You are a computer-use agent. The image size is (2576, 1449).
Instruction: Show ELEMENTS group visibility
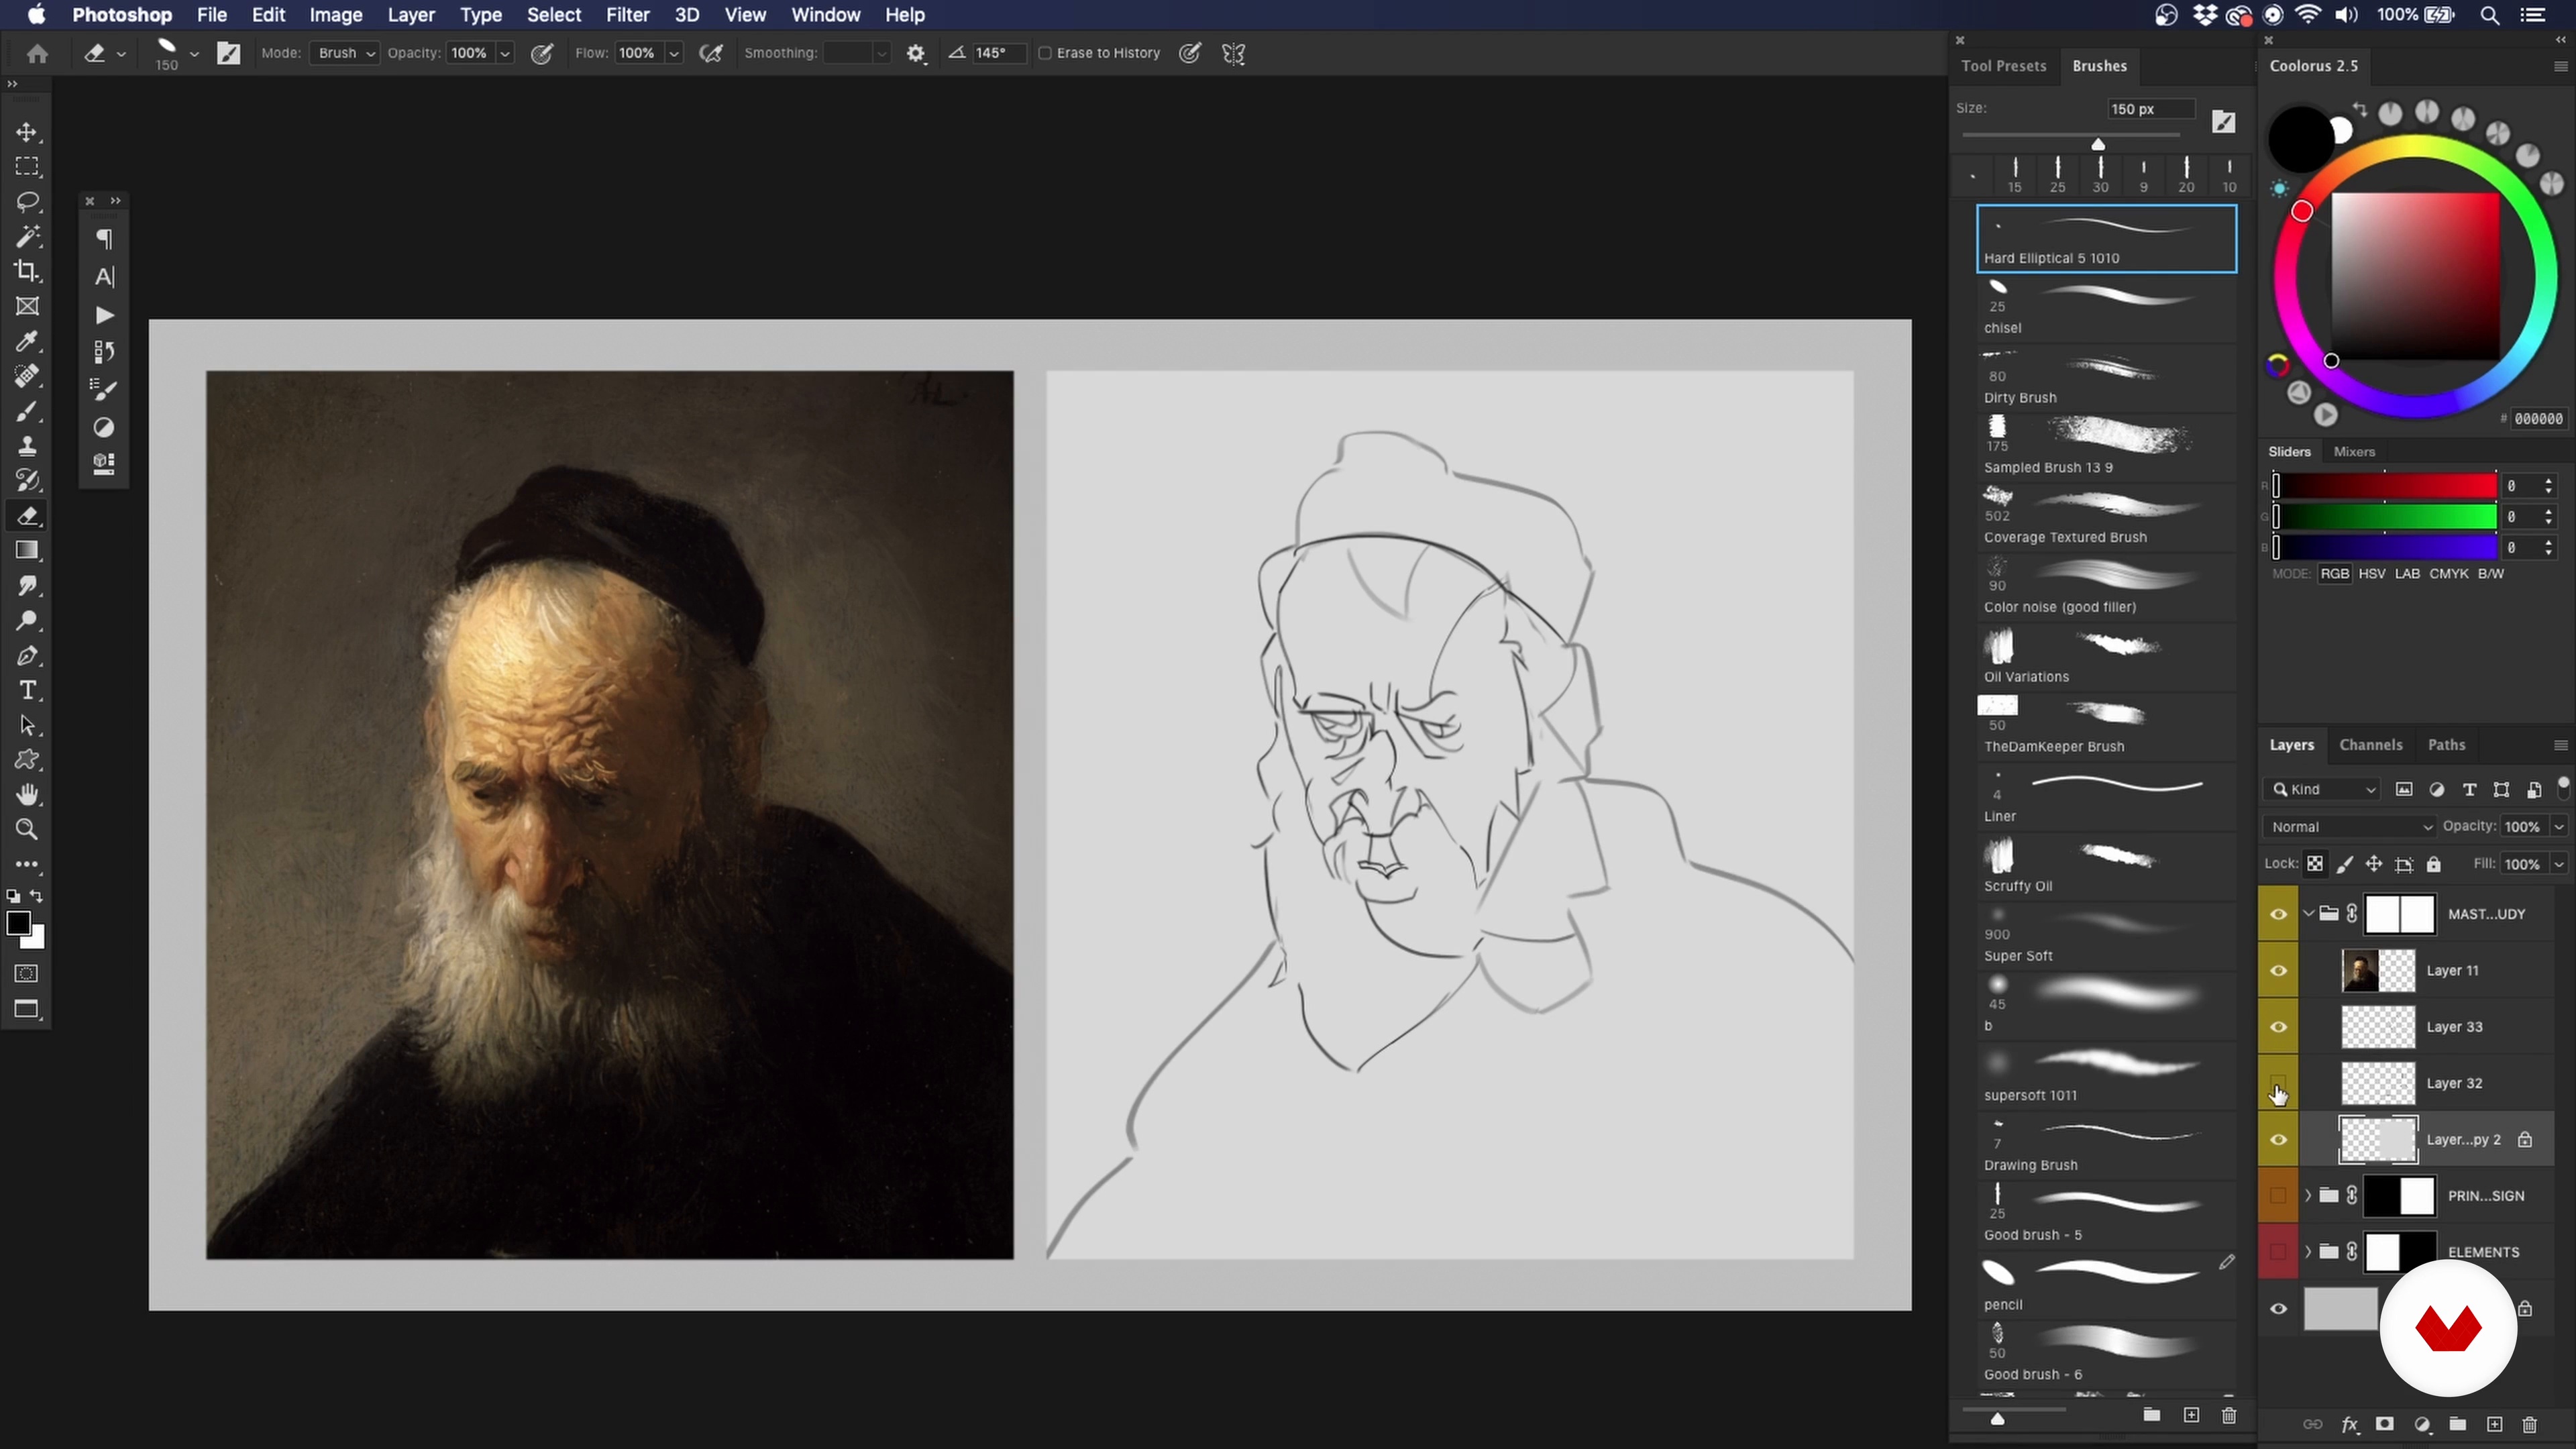2278,1252
